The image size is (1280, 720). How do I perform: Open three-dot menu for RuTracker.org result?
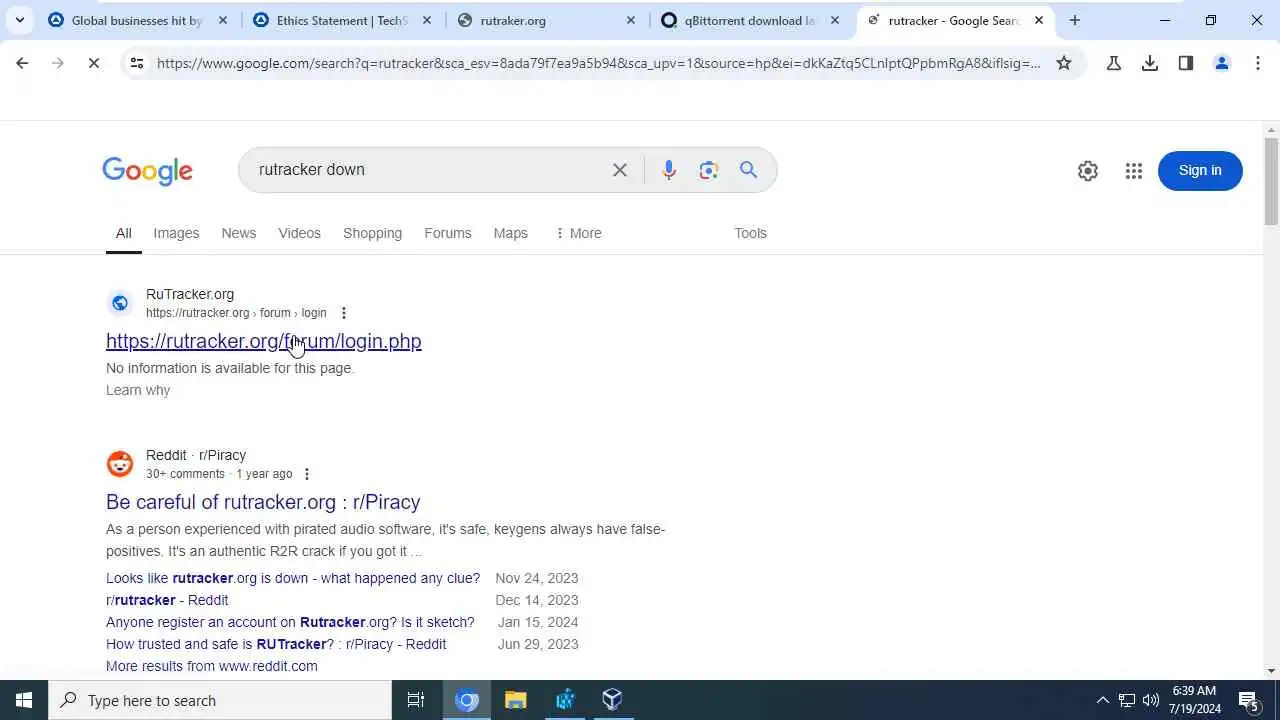tap(343, 313)
